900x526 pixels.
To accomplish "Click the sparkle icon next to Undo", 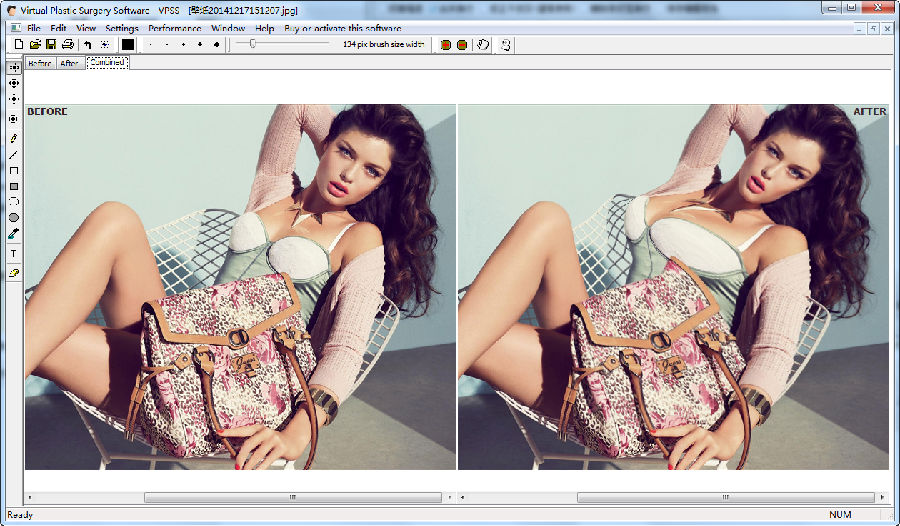I will point(104,44).
